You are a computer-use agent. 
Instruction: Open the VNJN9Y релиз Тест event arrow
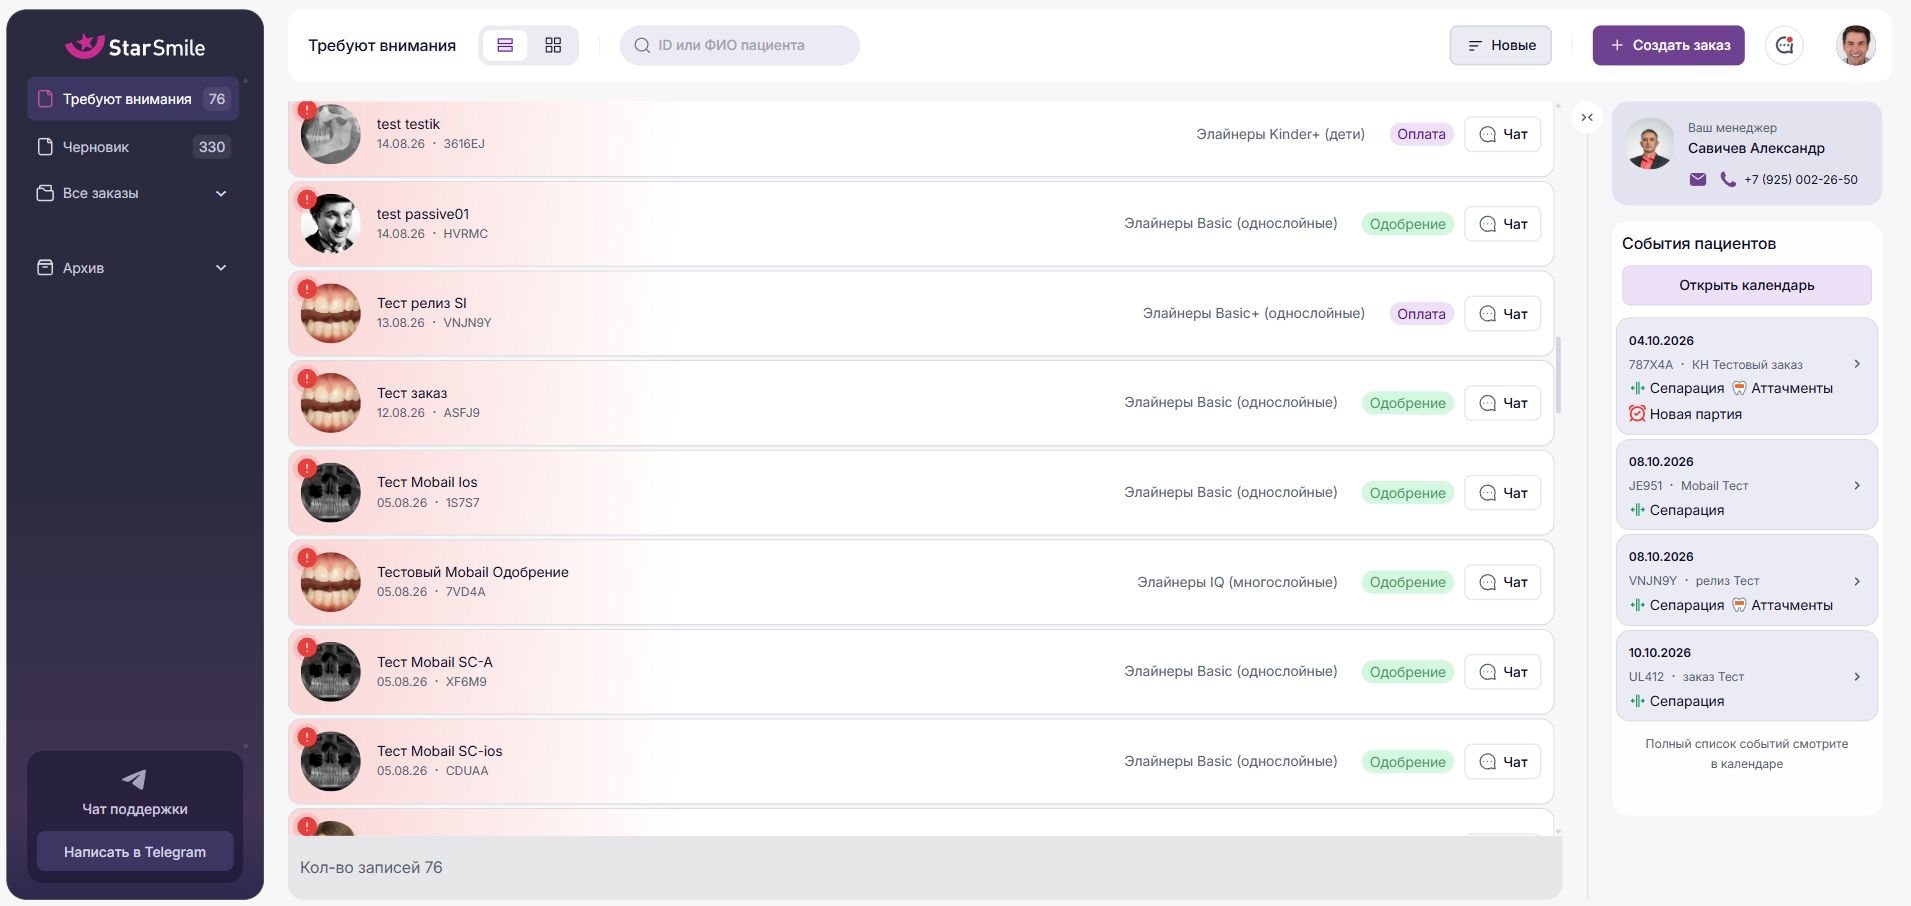(1857, 581)
